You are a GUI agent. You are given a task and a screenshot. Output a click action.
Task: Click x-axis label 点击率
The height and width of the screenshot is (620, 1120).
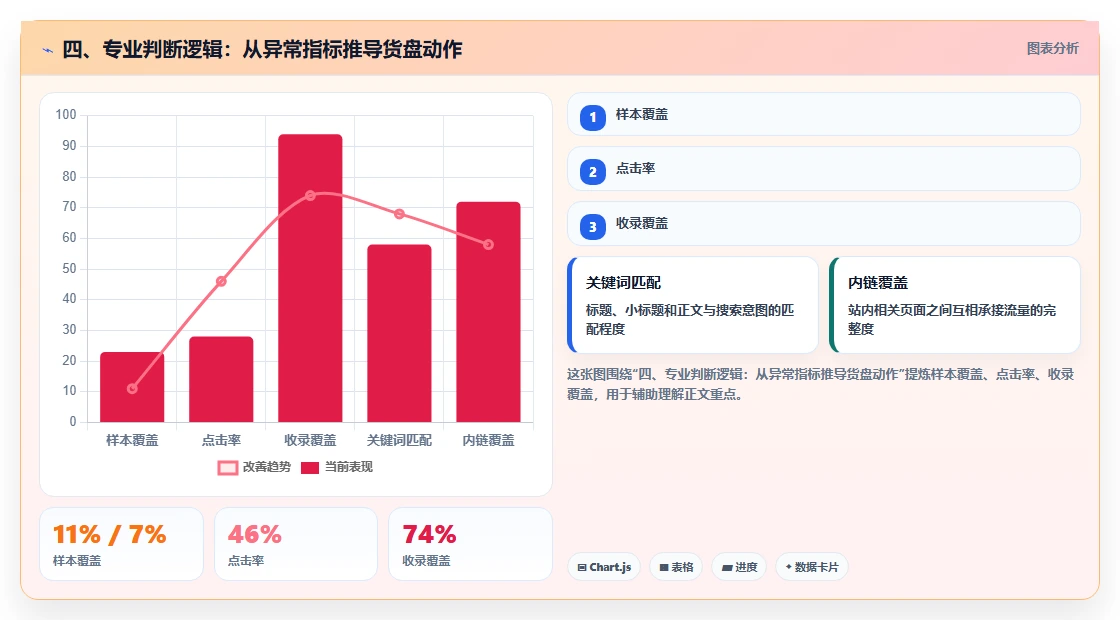[221, 441]
